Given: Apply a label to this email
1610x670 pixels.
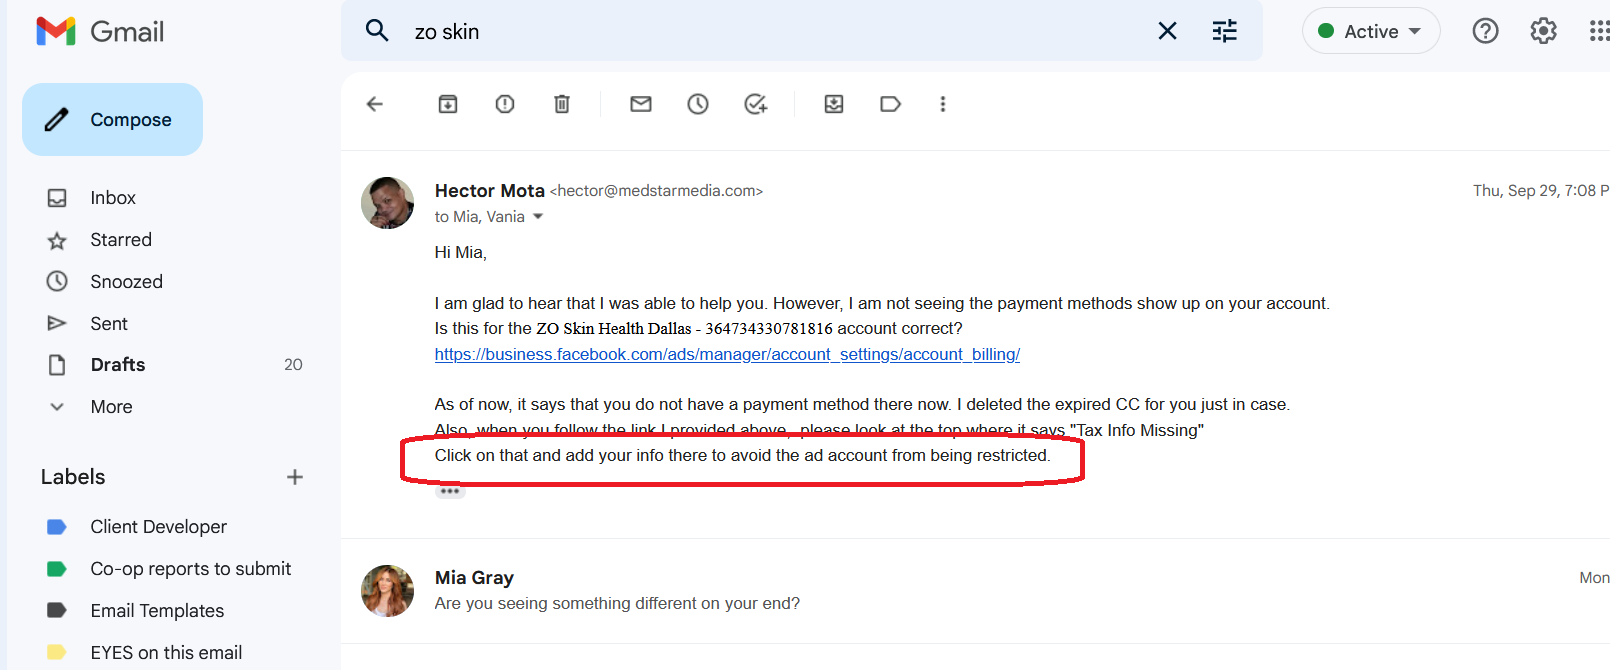Looking at the screenshot, I should click(890, 104).
